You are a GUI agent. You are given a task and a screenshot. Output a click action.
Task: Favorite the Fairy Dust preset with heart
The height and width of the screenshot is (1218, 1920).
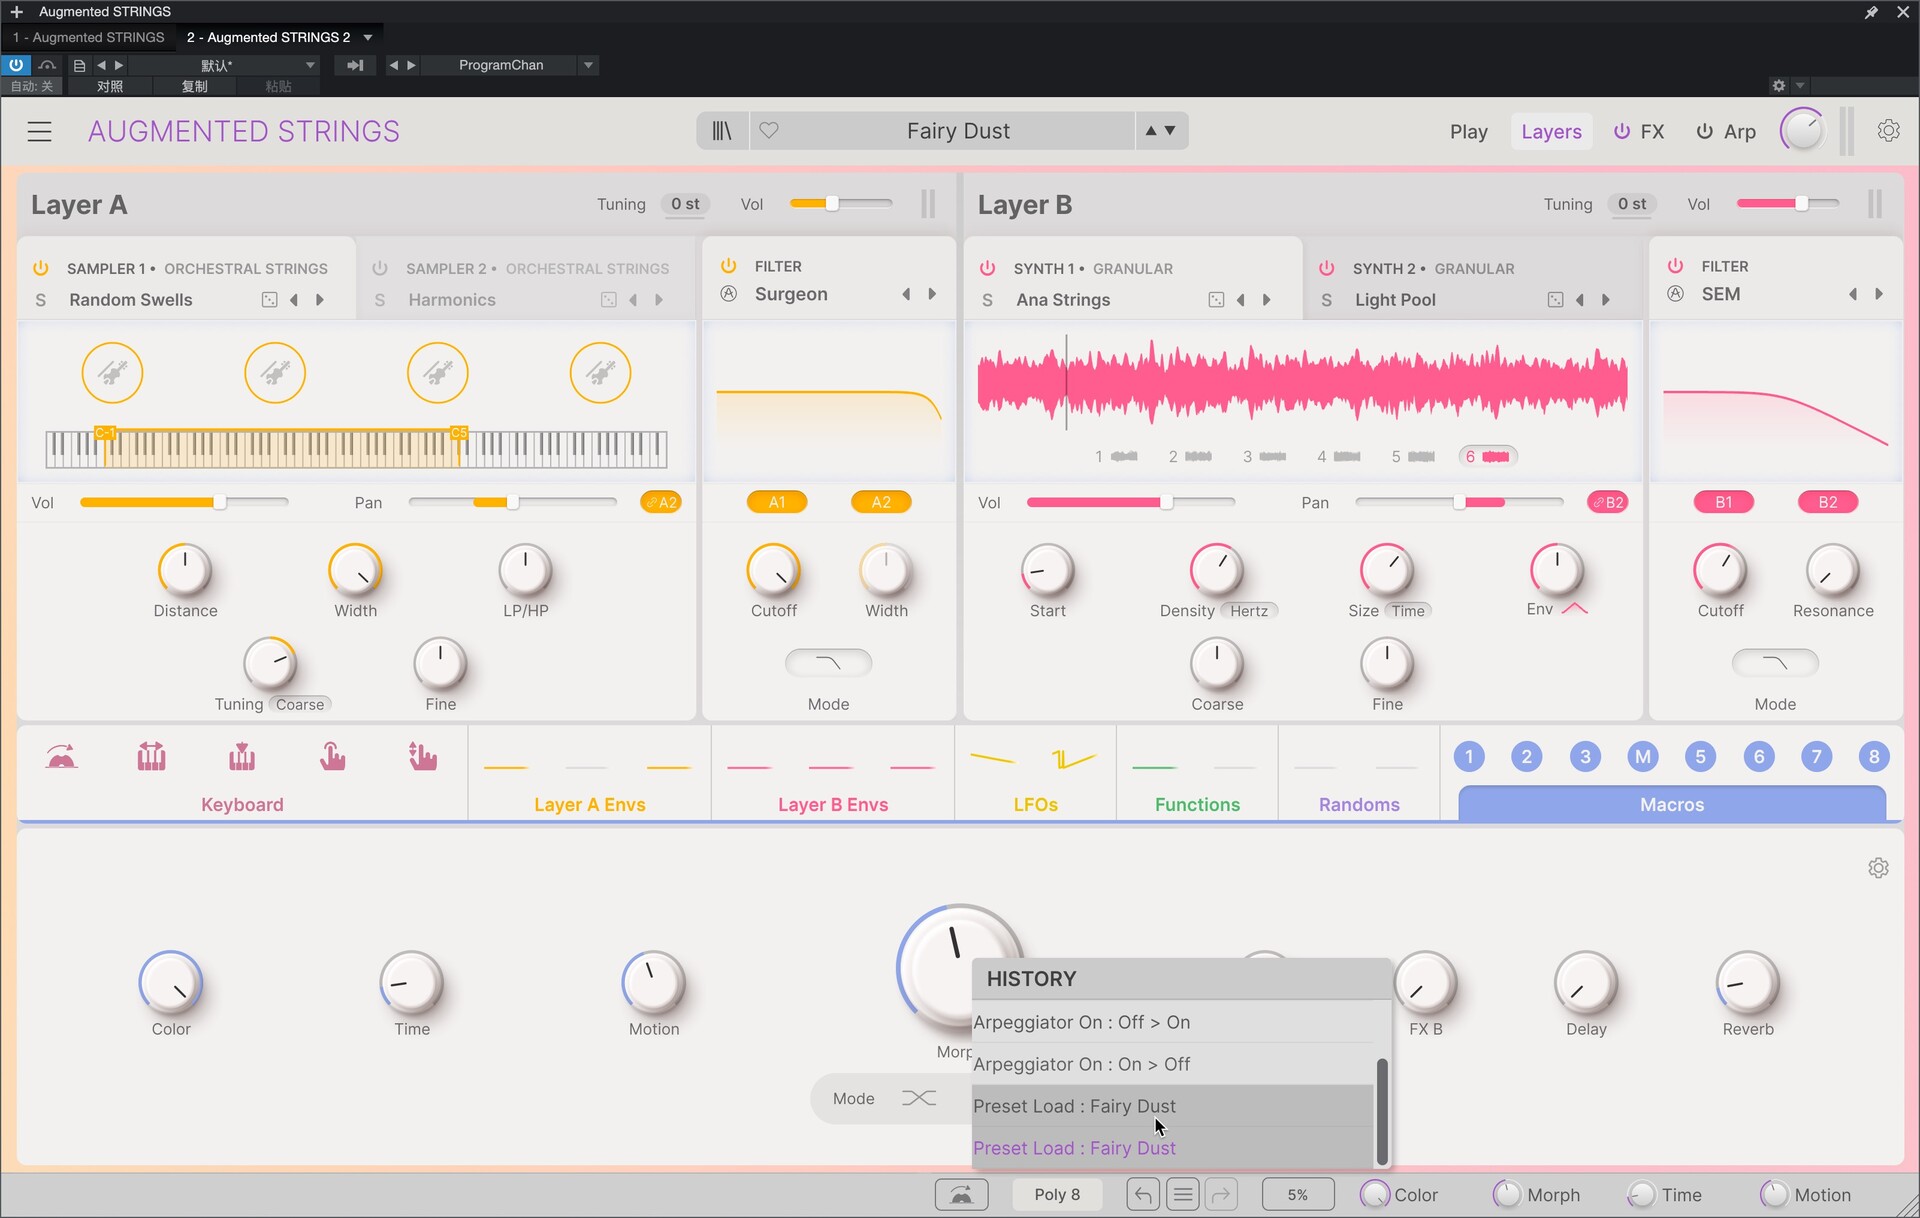769,130
